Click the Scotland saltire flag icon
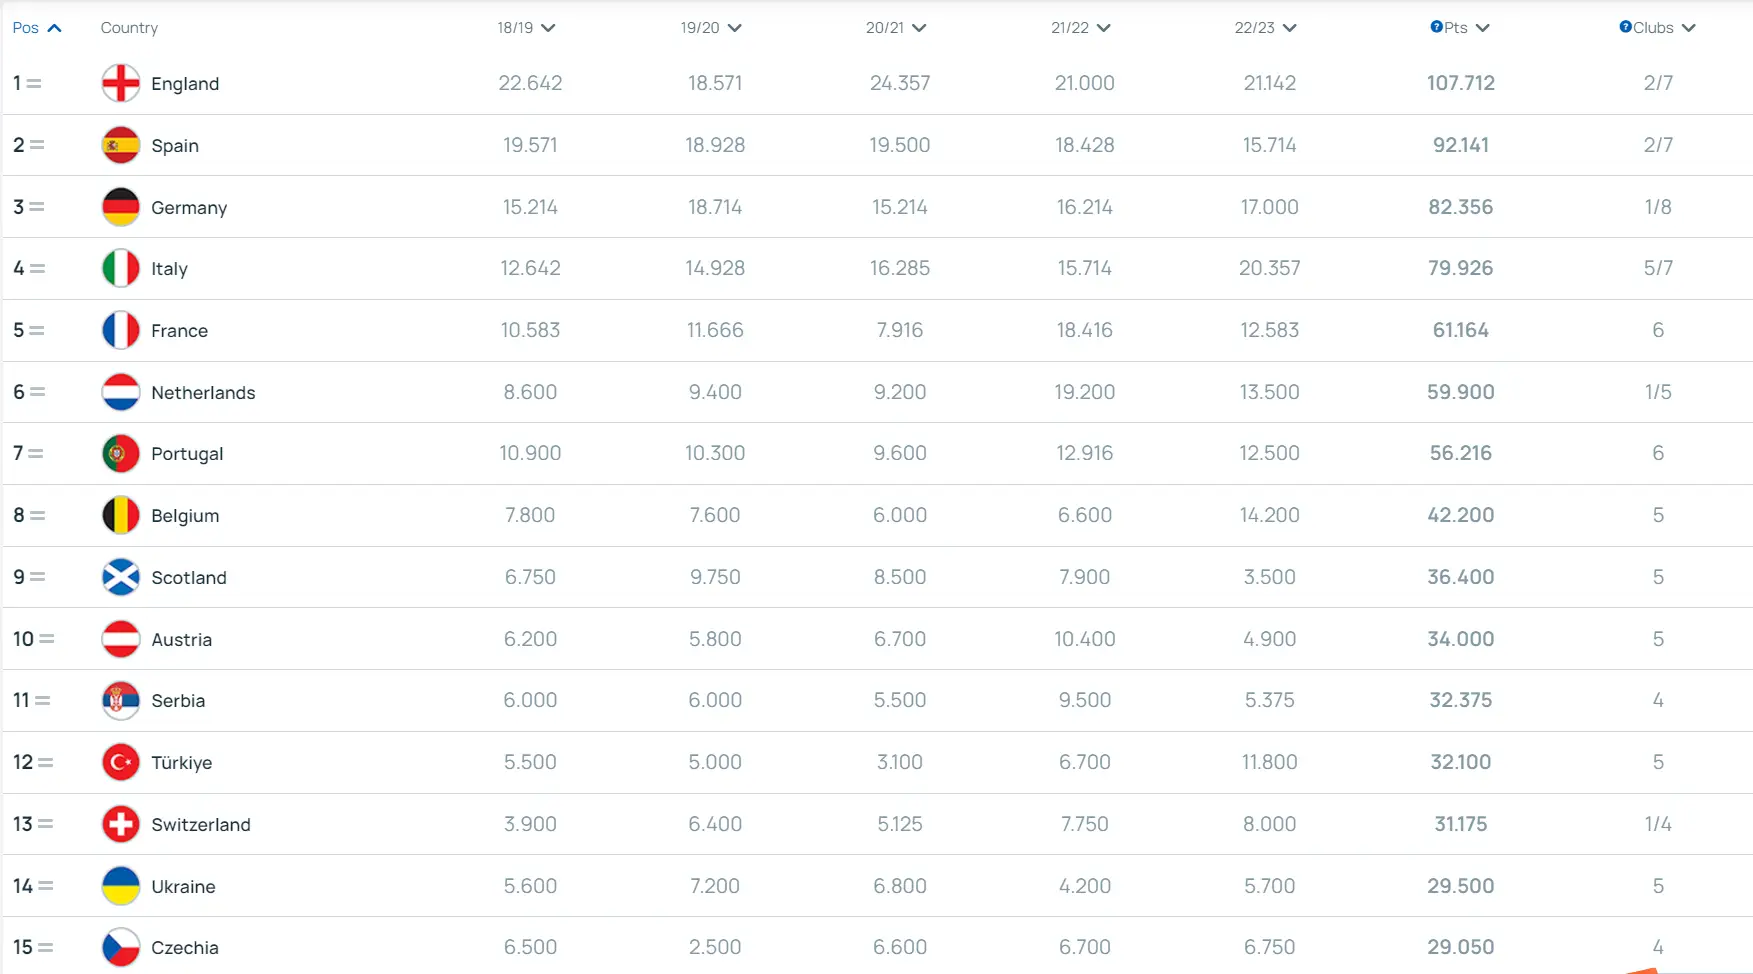 tap(120, 577)
